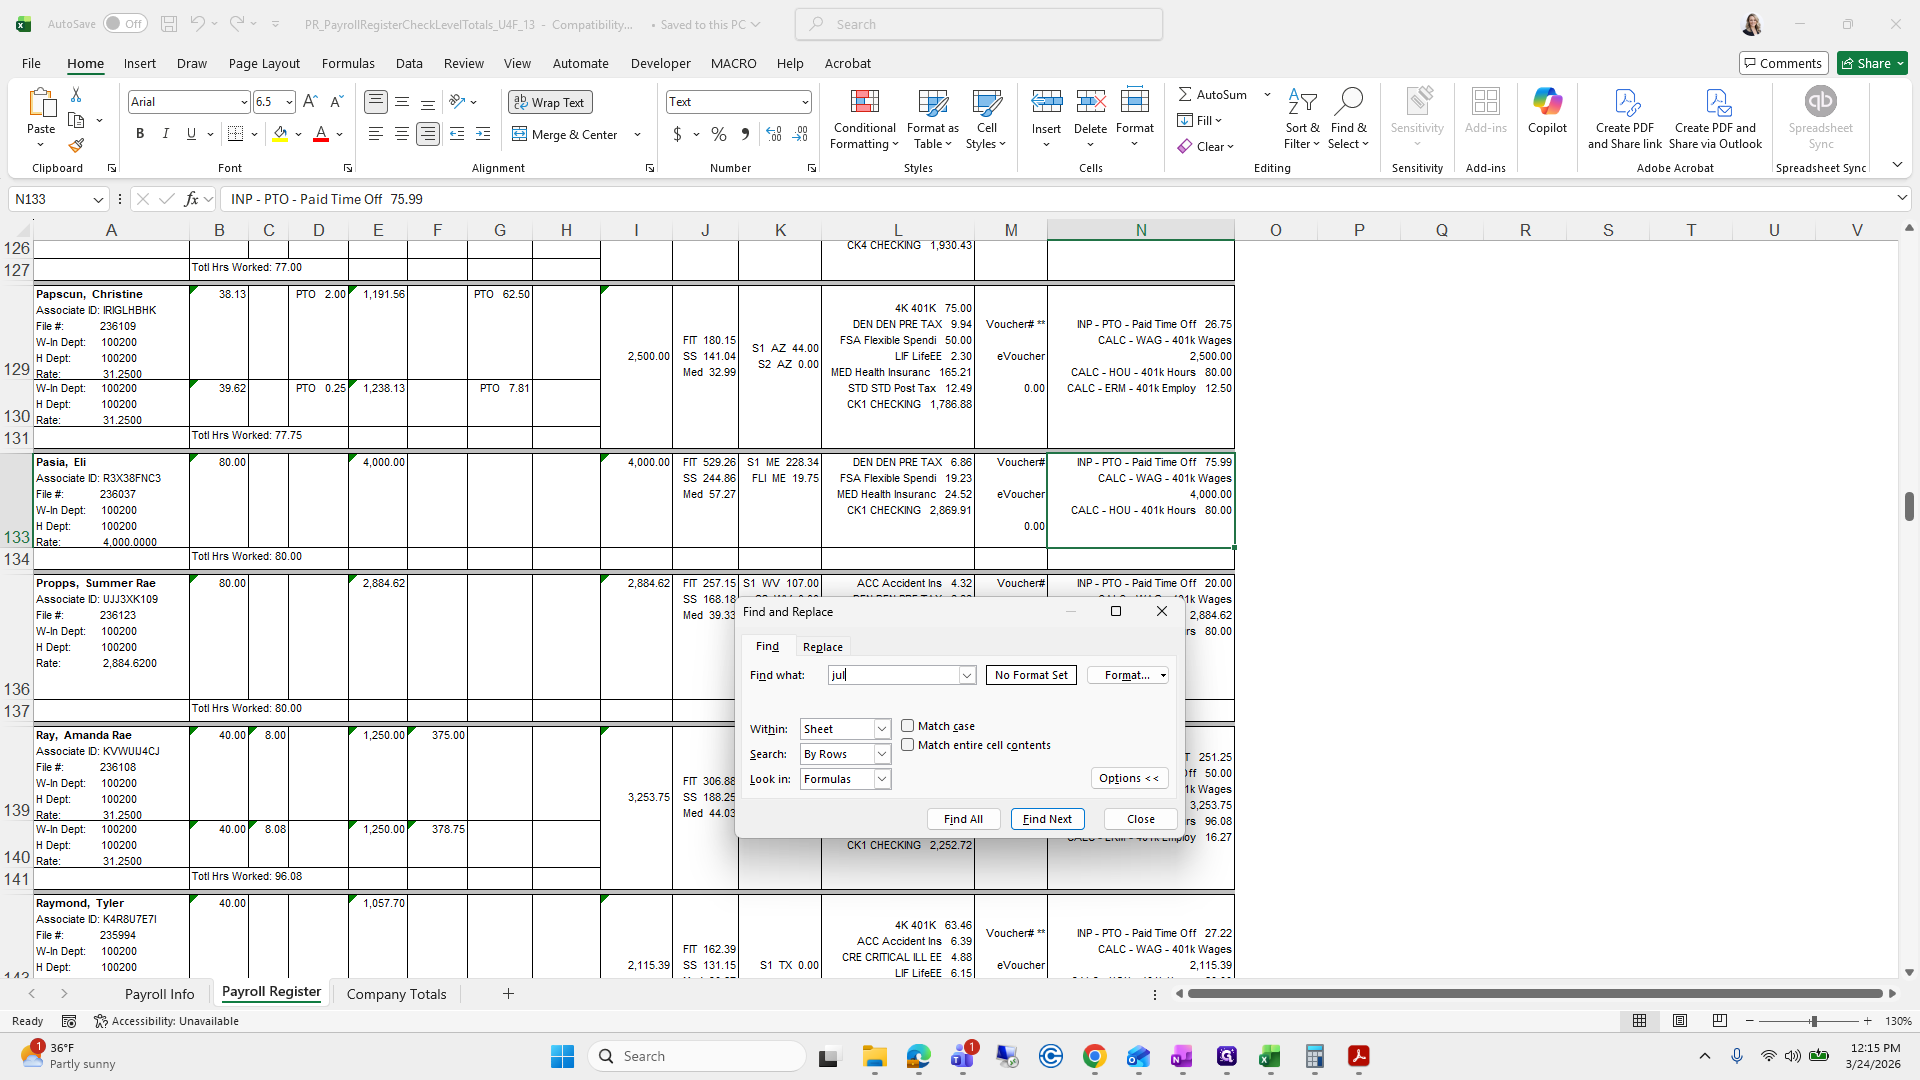
Task: Switch to Page Break Preview view
Action: click(x=1719, y=1021)
